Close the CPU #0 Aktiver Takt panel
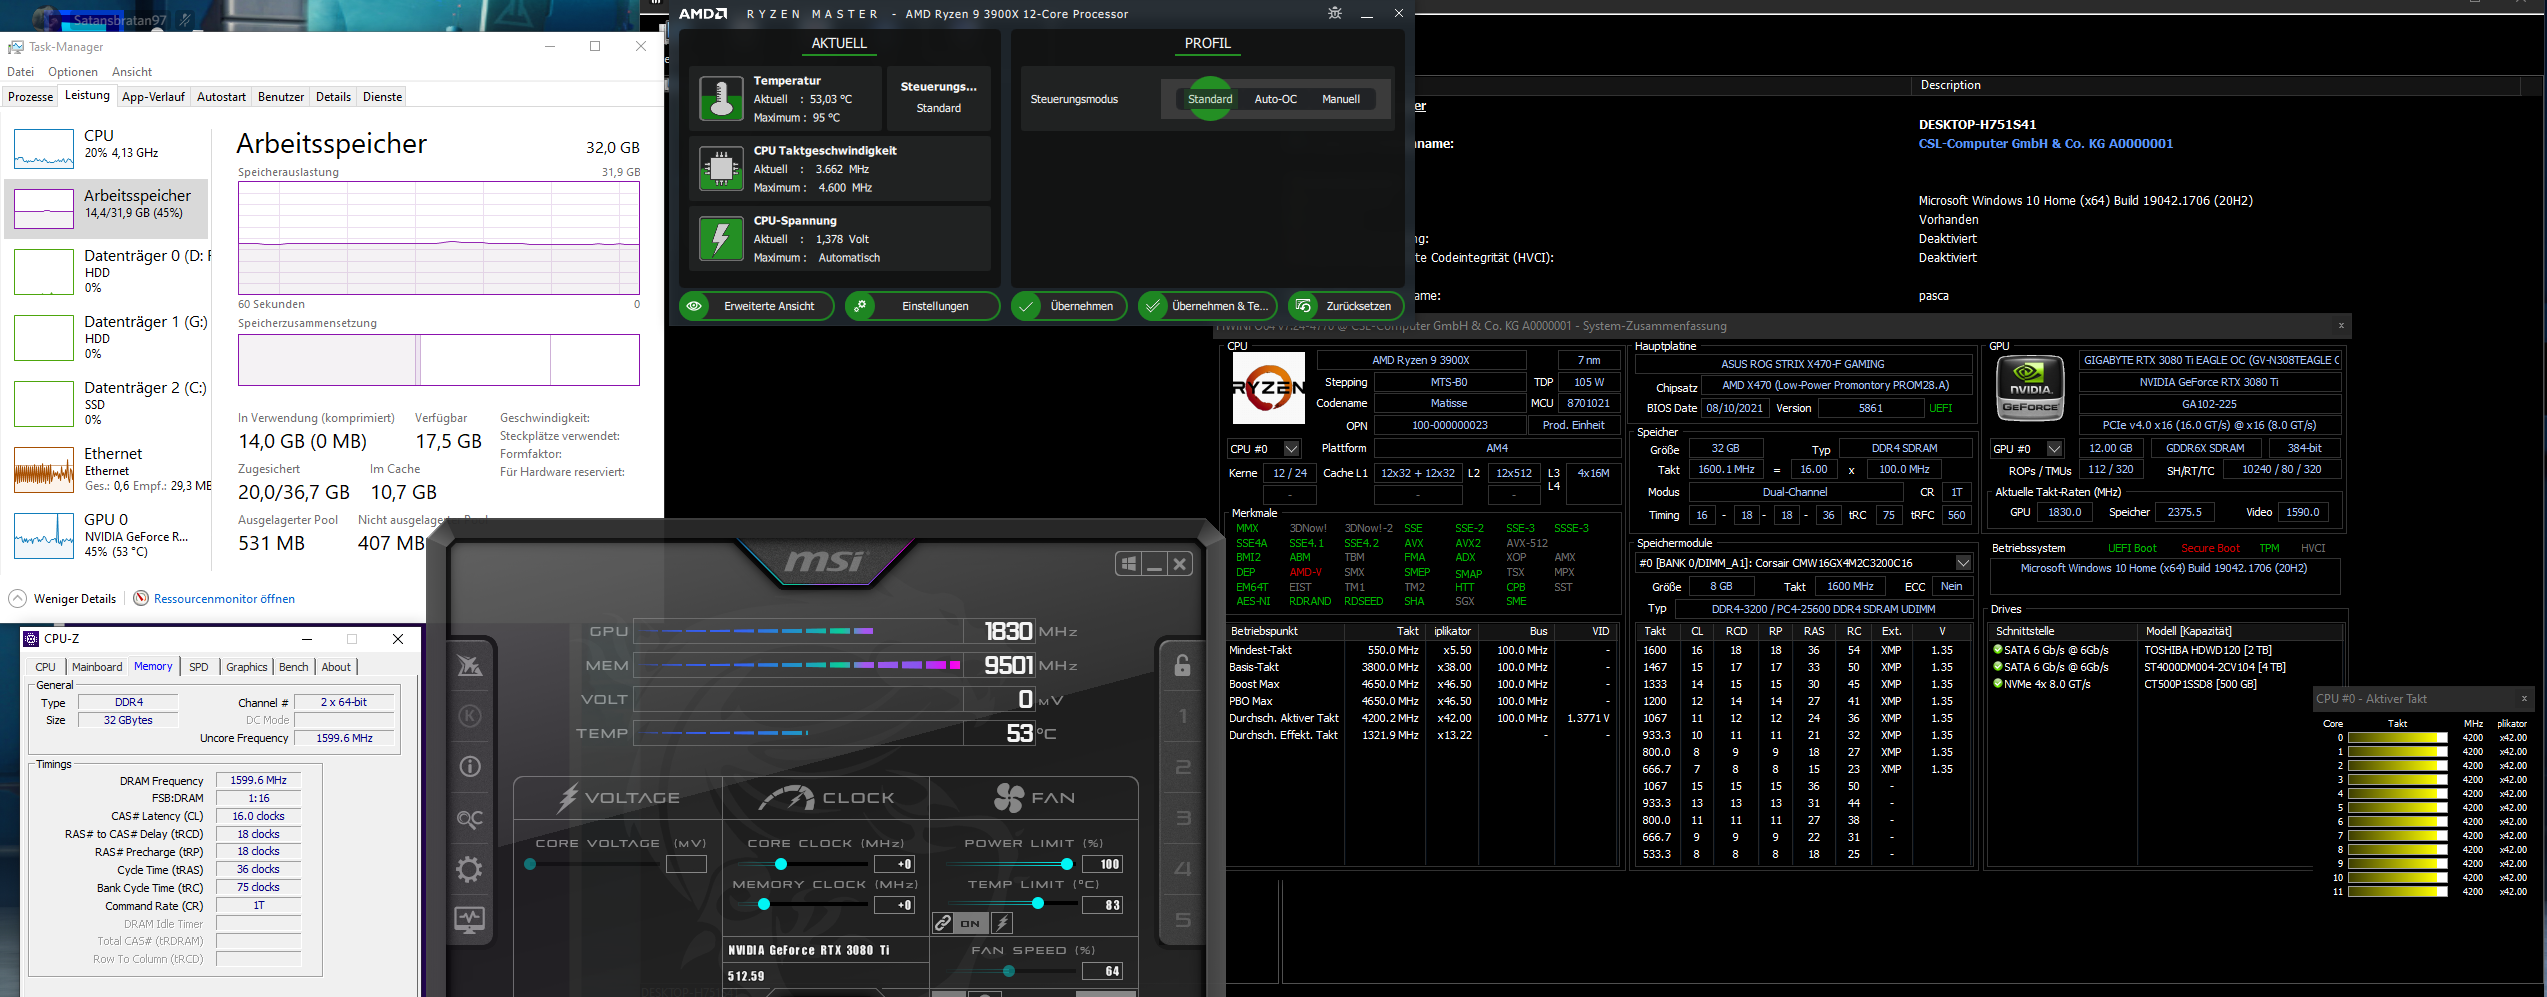The image size is (2547, 997). (2524, 698)
